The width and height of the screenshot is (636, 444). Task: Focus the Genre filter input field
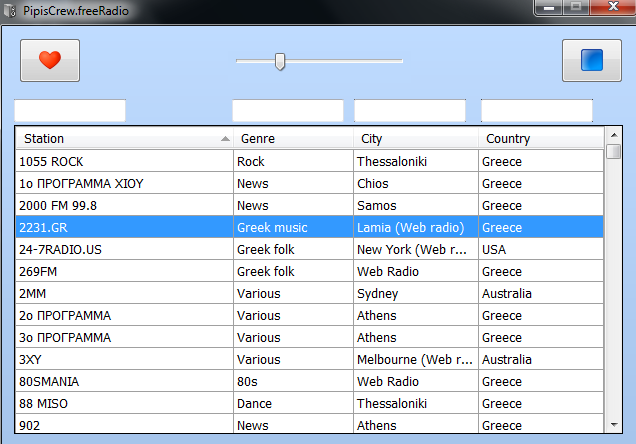288,111
